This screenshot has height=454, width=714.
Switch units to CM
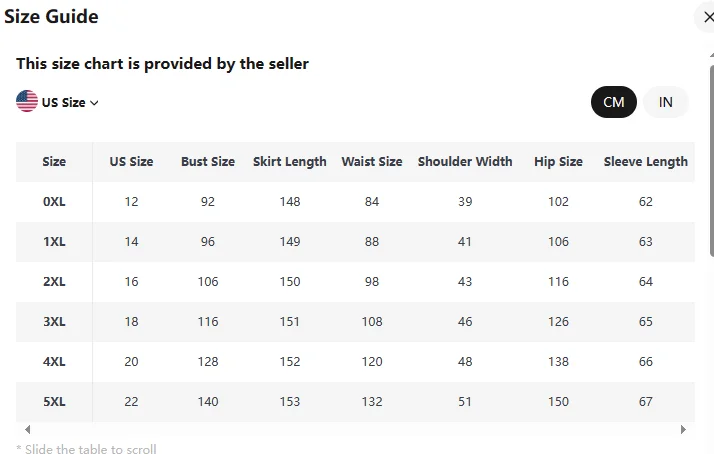(x=613, y=102)
